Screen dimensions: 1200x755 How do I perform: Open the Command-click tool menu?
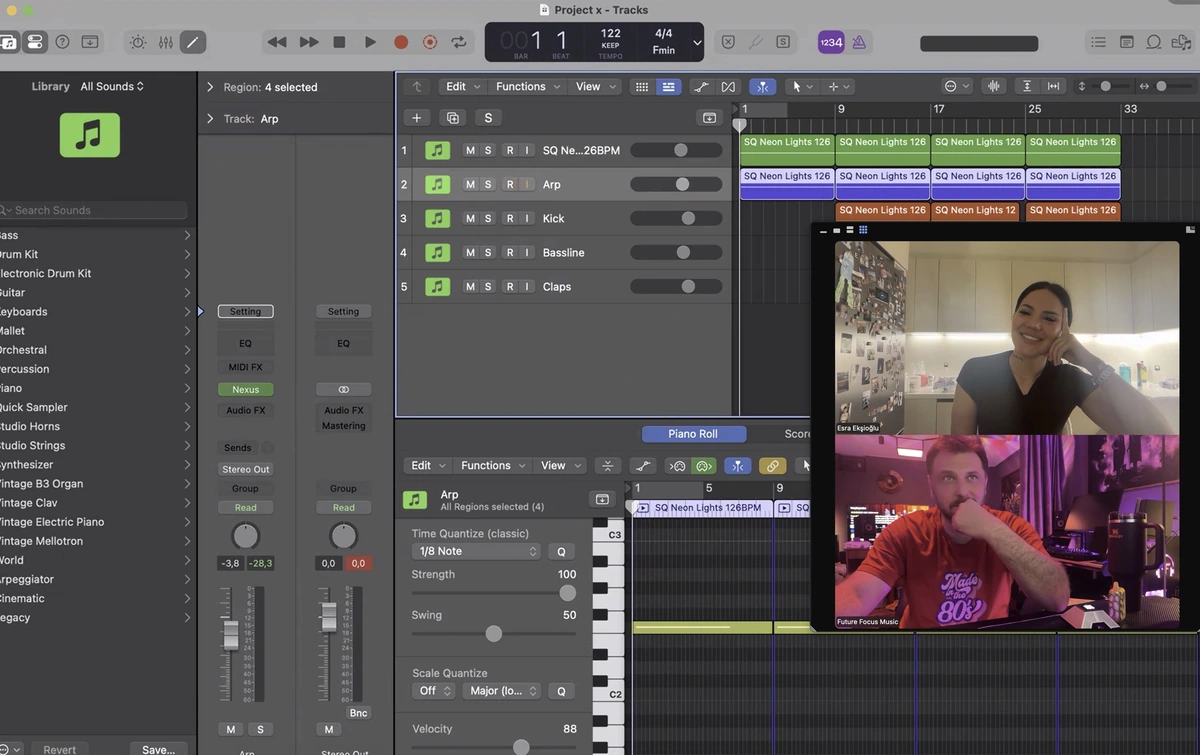(x=839, y=87)
